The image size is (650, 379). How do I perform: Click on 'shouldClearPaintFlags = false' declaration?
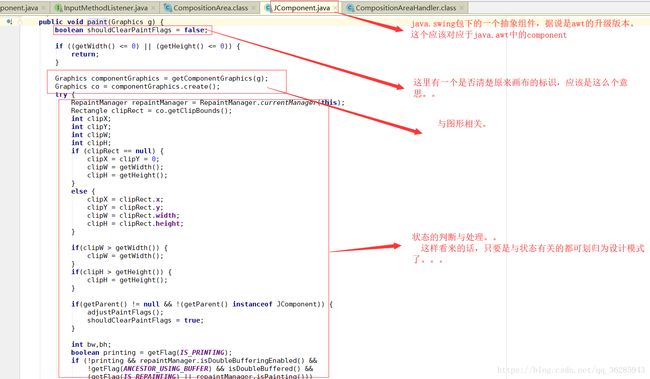(147, 30)
